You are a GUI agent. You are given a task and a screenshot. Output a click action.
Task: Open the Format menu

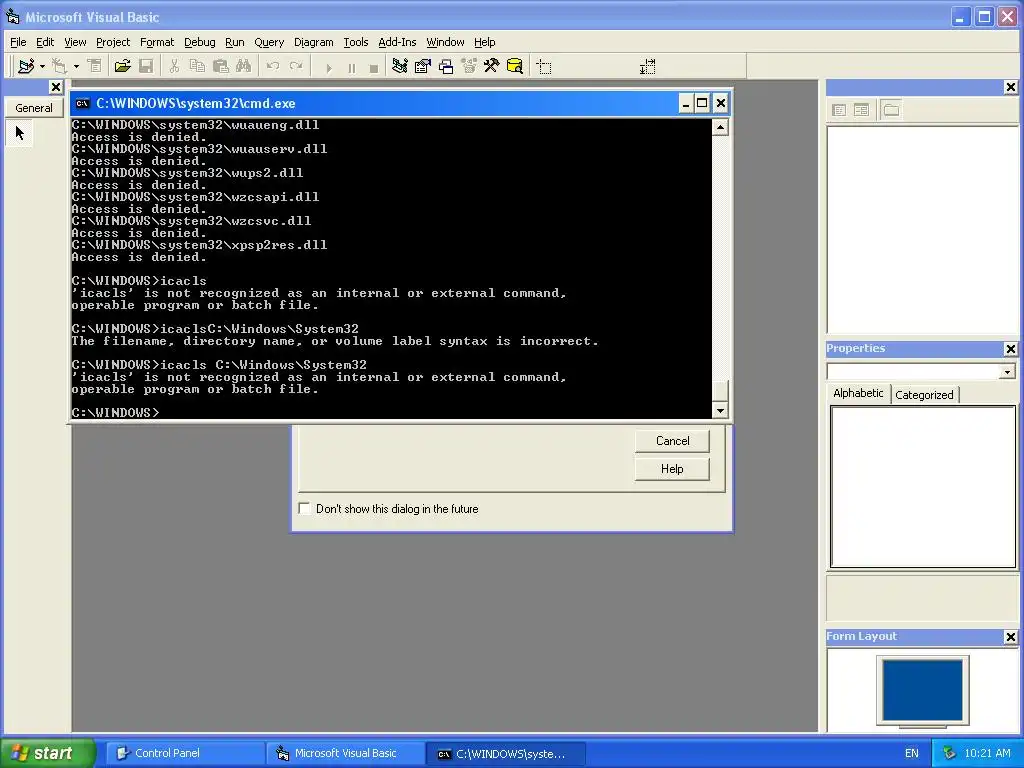point(157,42)
